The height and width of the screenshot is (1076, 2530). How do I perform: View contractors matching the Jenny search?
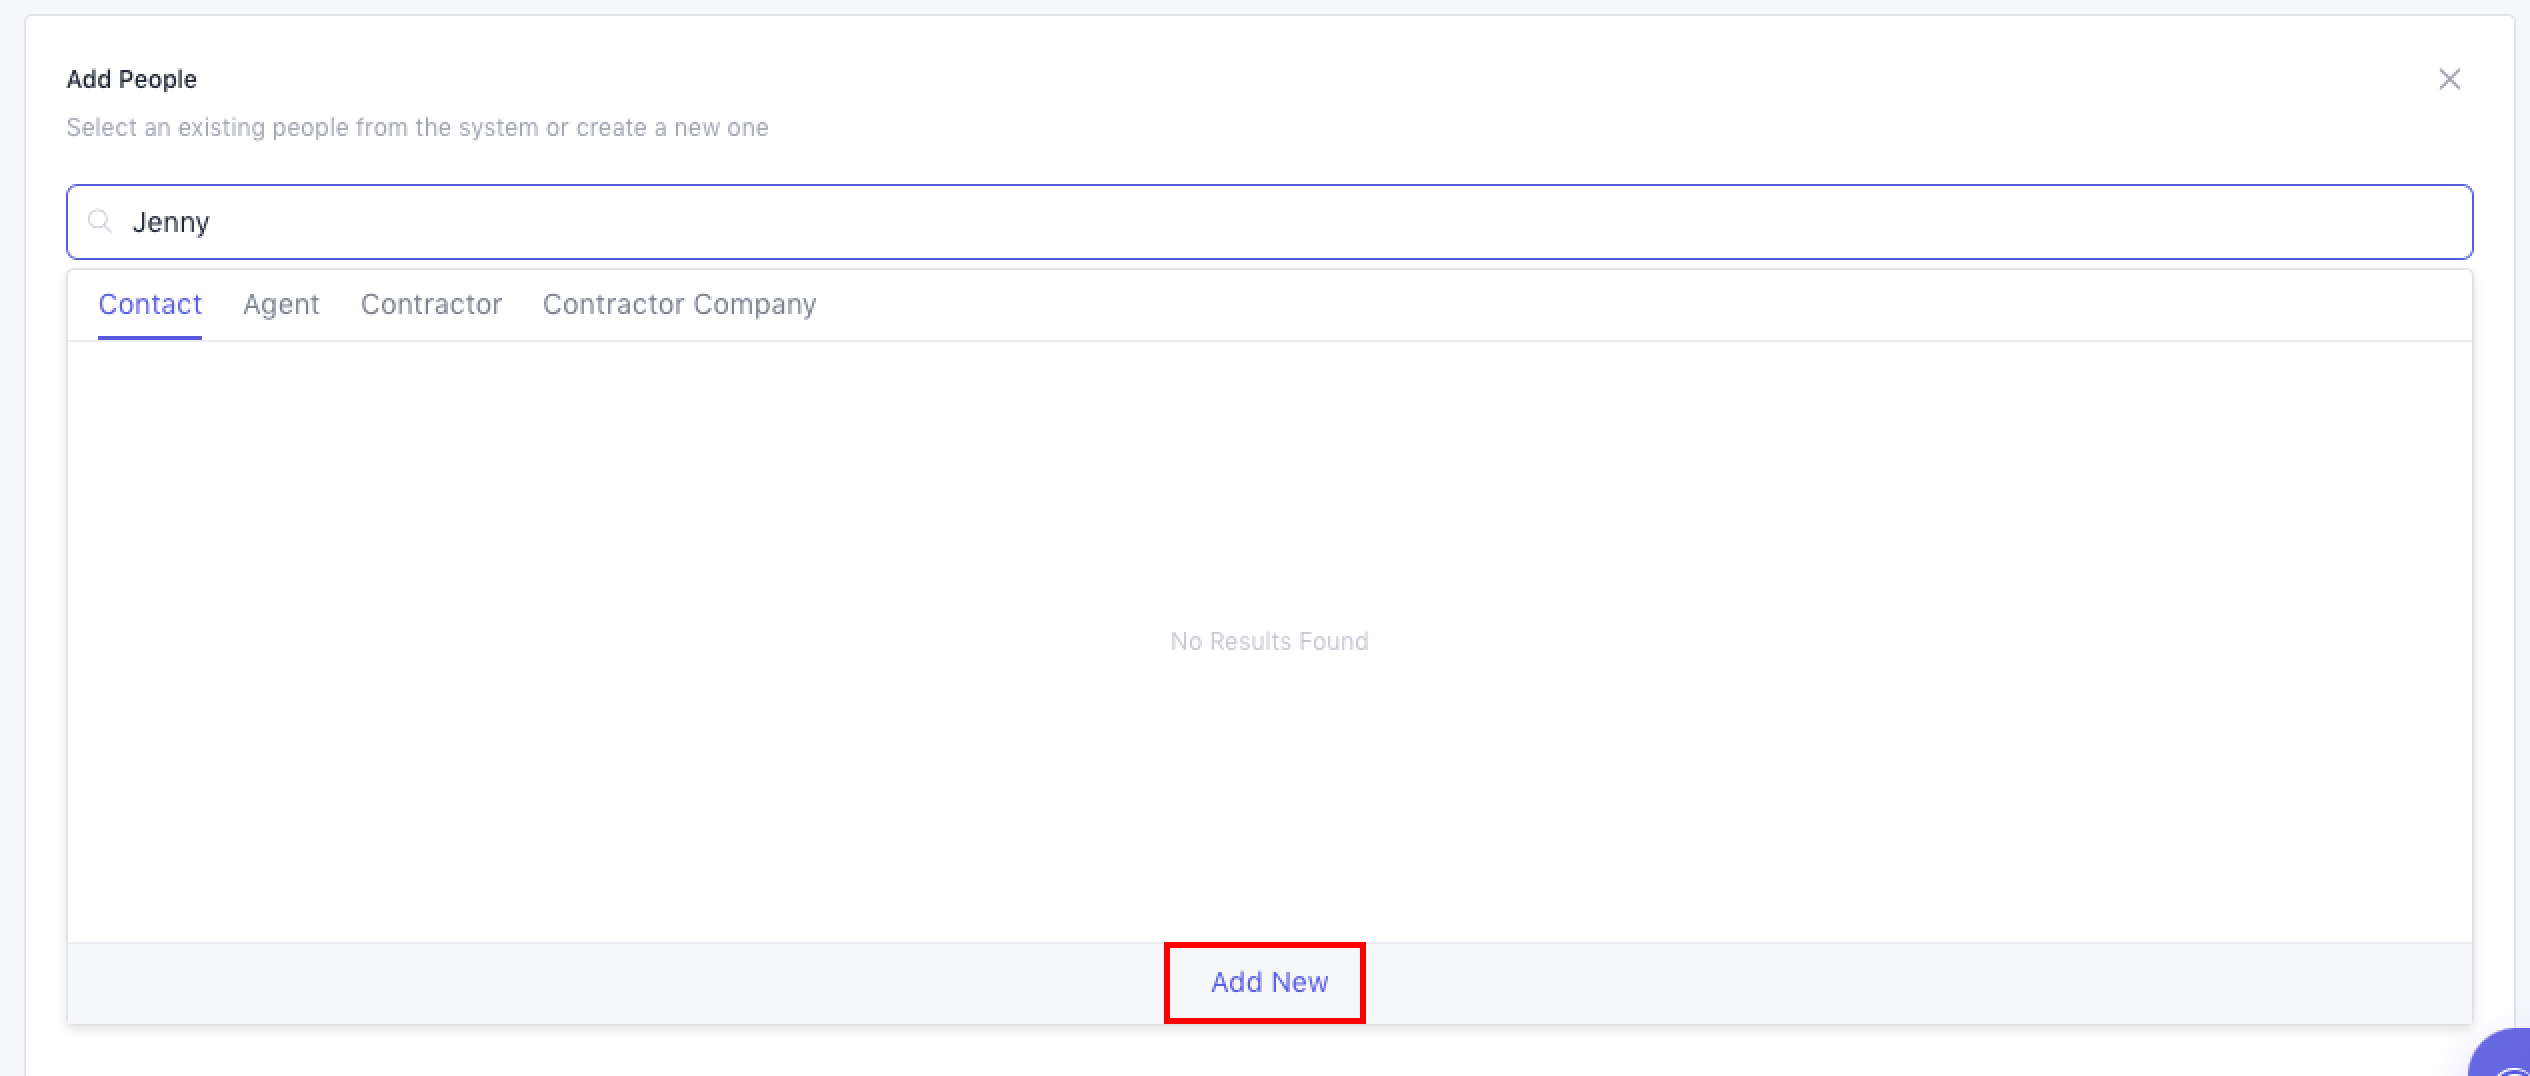(x=431, y=304)
